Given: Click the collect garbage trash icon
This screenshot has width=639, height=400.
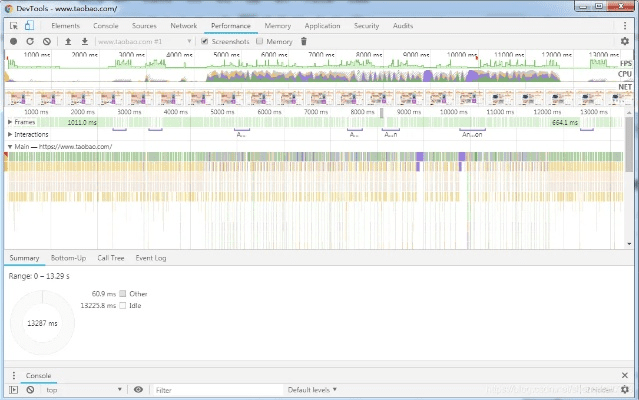Looking at the screenshot, I should point(304,41).
